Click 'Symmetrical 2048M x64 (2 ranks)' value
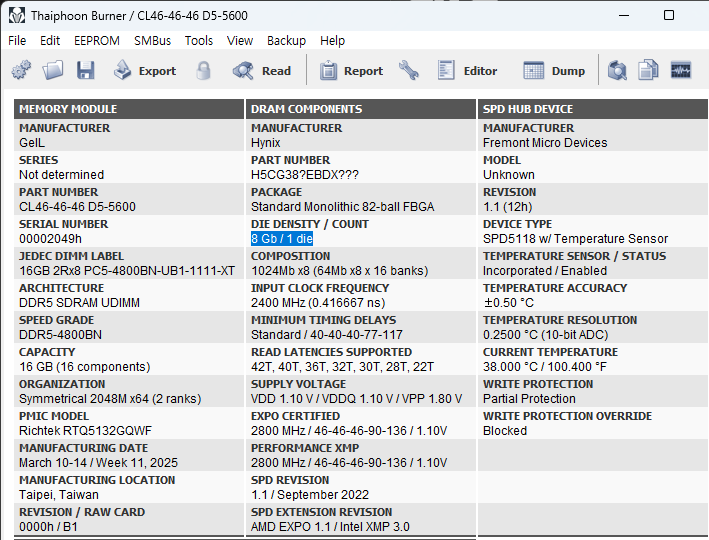709x540 pixels. (x=110, y=399)
